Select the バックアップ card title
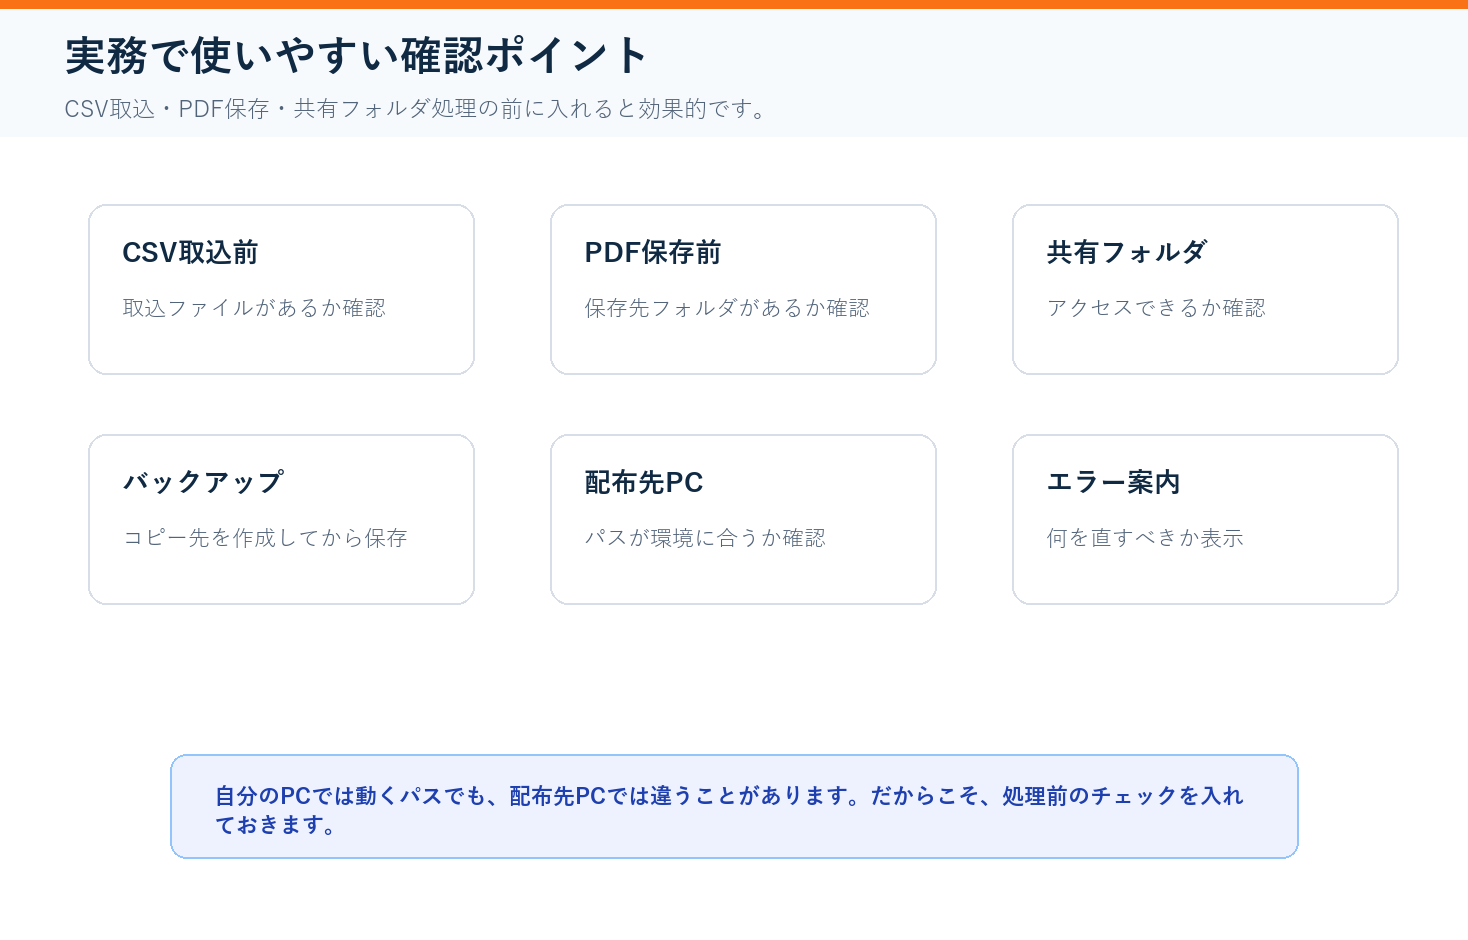 [203, 482]
